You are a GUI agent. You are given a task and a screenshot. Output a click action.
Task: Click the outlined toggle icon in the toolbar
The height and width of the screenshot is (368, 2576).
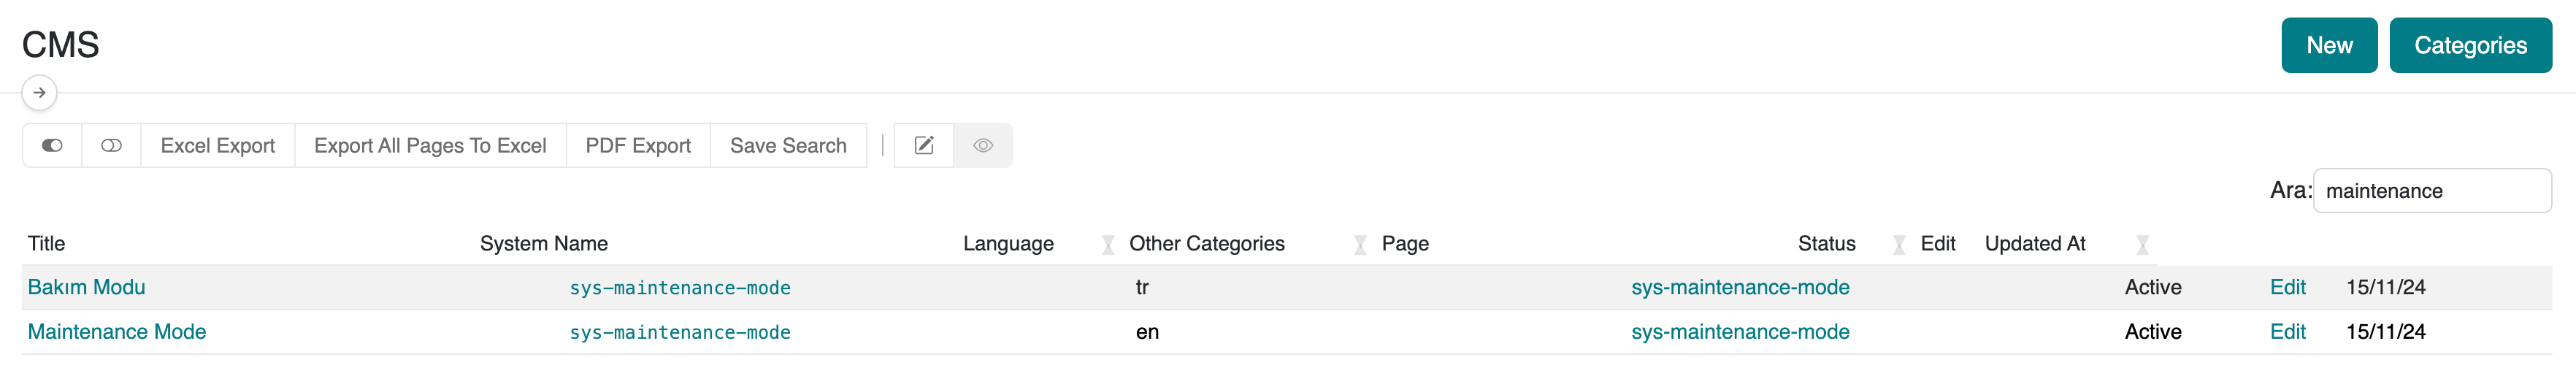[111, 146]
